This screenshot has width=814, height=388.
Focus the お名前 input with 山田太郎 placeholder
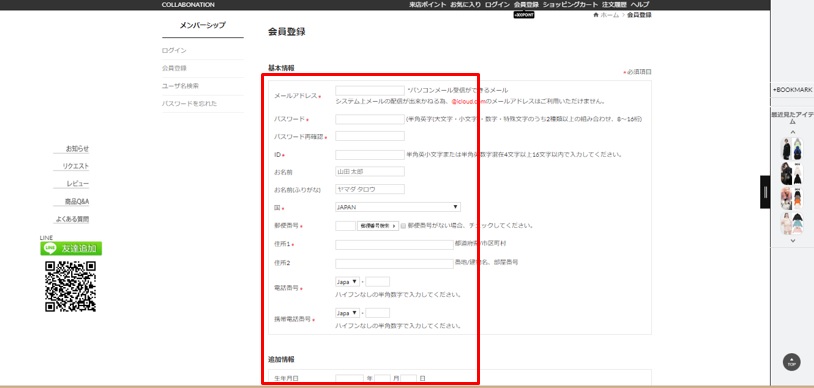tap(370, 171)
